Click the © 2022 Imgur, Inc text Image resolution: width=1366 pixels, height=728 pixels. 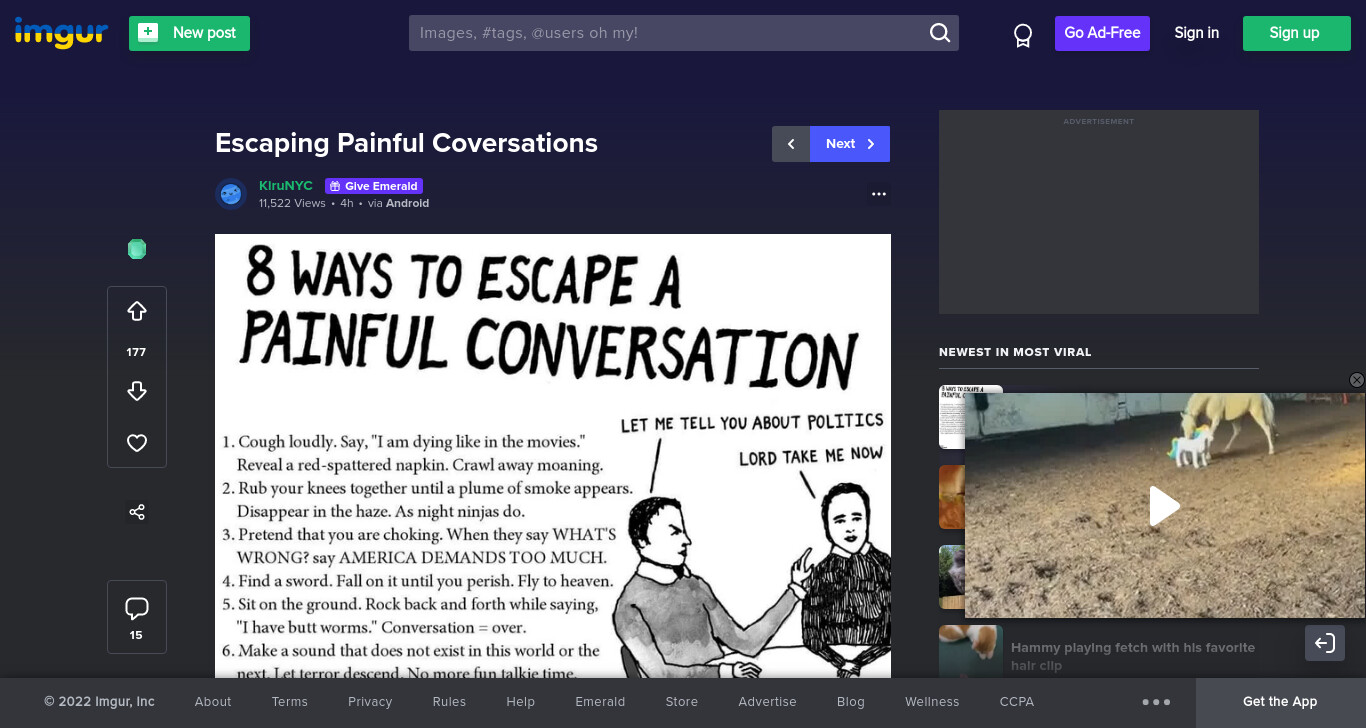pyautogui.click(x=99, y=702)
